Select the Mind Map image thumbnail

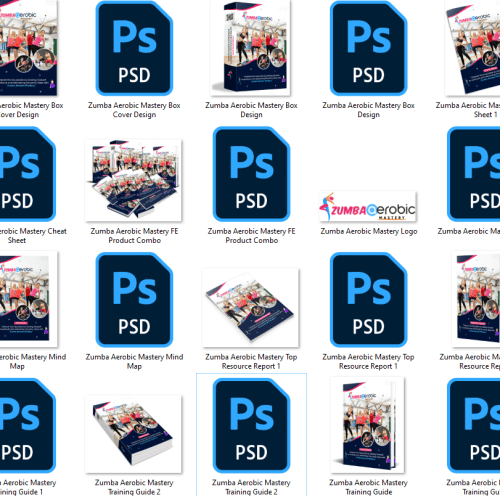28,299
